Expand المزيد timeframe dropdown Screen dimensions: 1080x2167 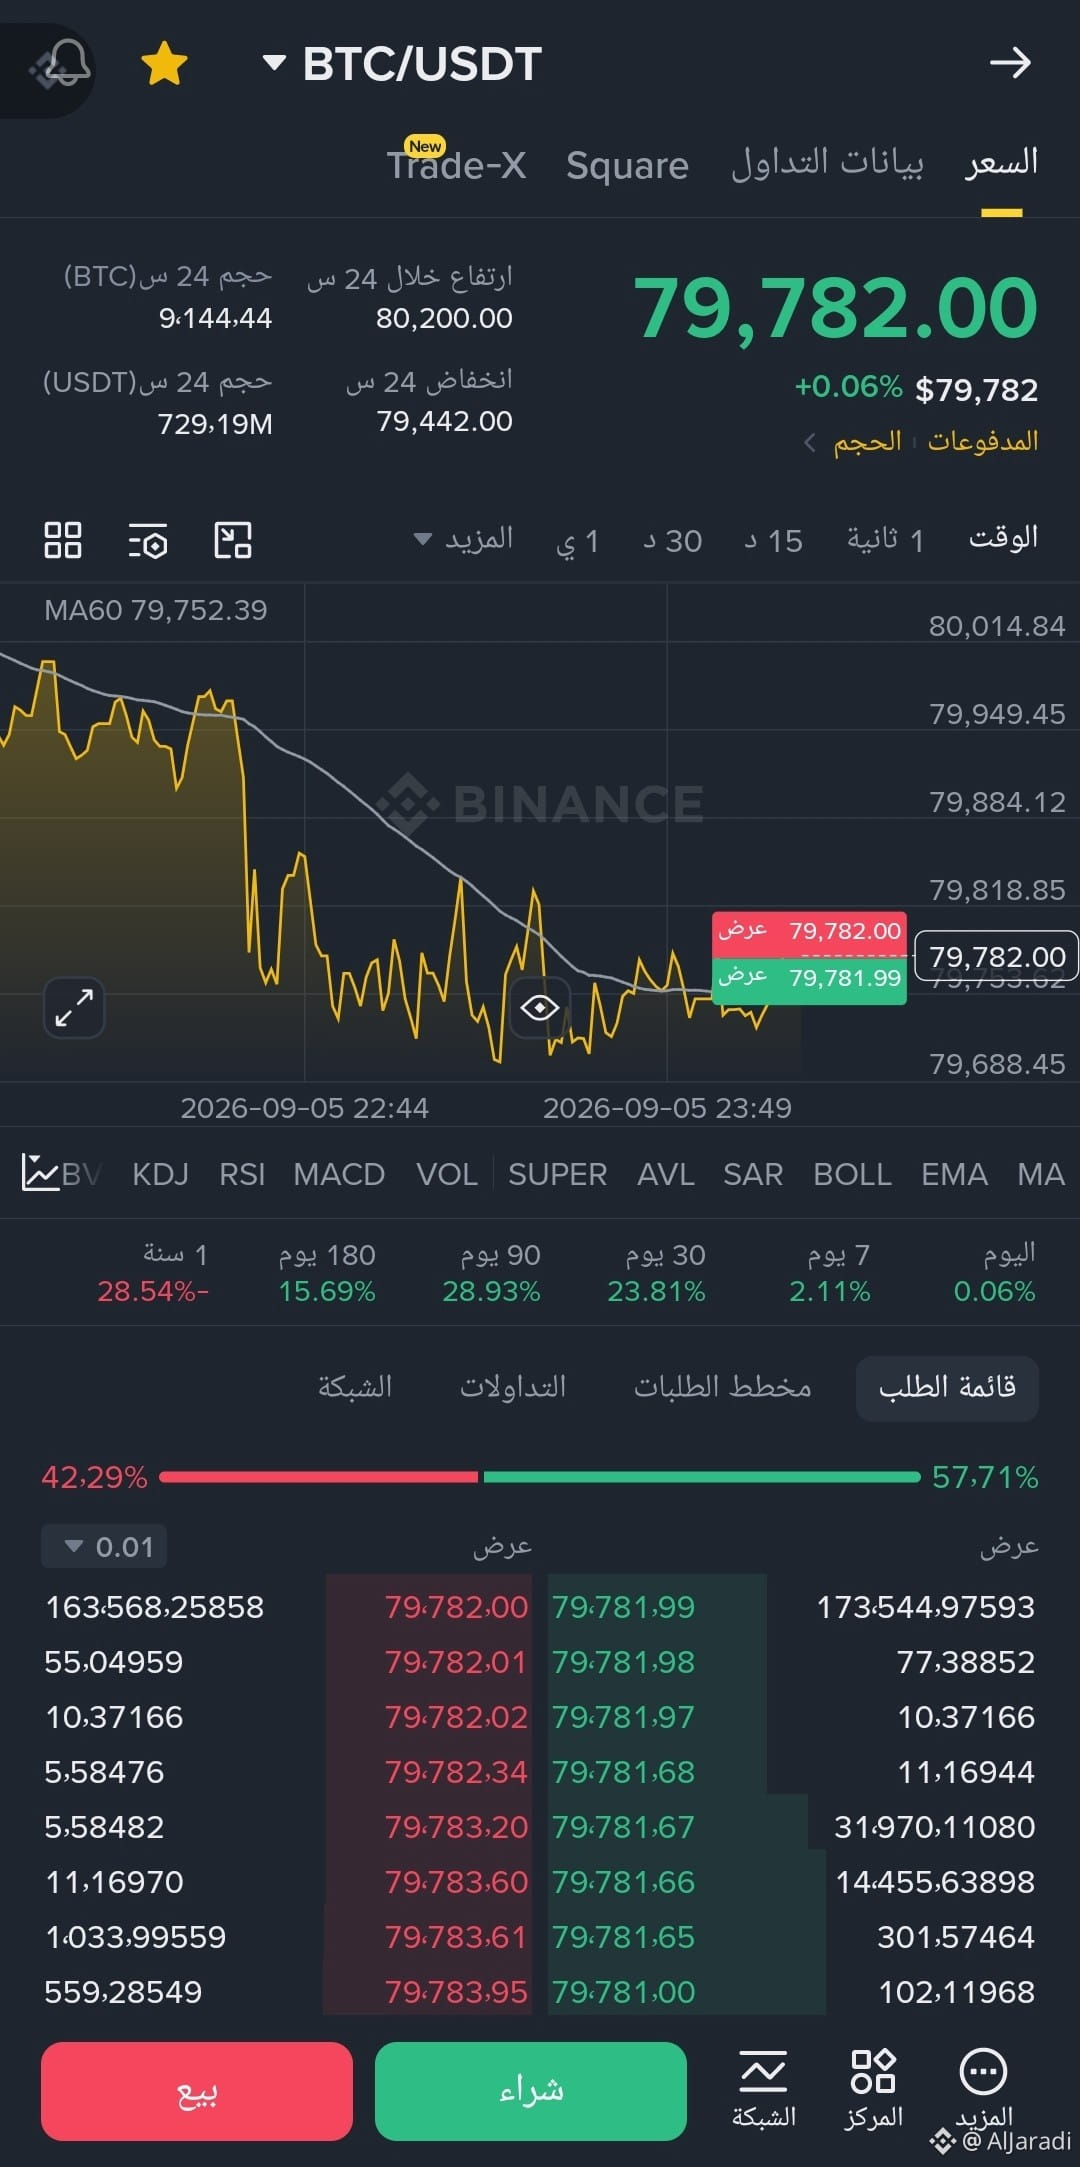click(464, 540)
